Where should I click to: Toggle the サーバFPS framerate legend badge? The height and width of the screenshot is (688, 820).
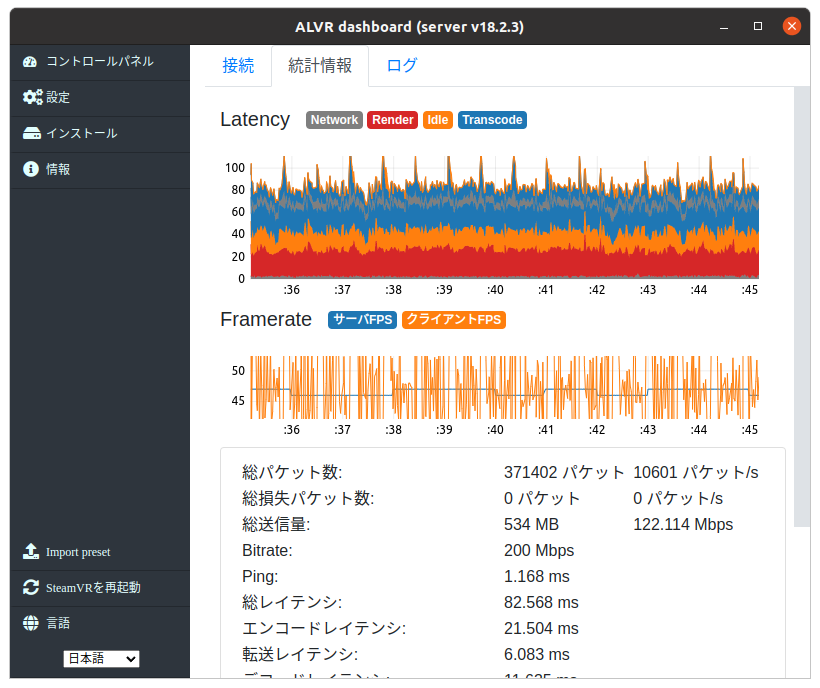pyautogui.click(x=360, y=320)
